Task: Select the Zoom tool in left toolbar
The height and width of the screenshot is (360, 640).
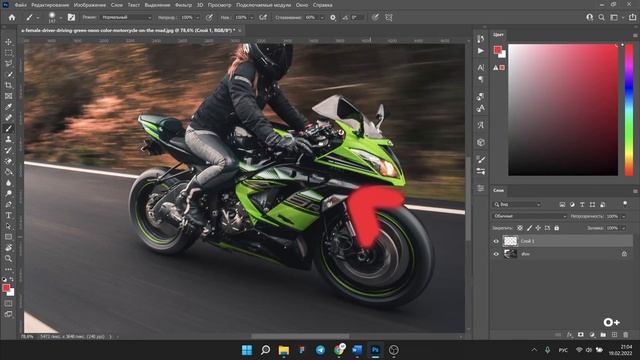Action: (8, 258)
